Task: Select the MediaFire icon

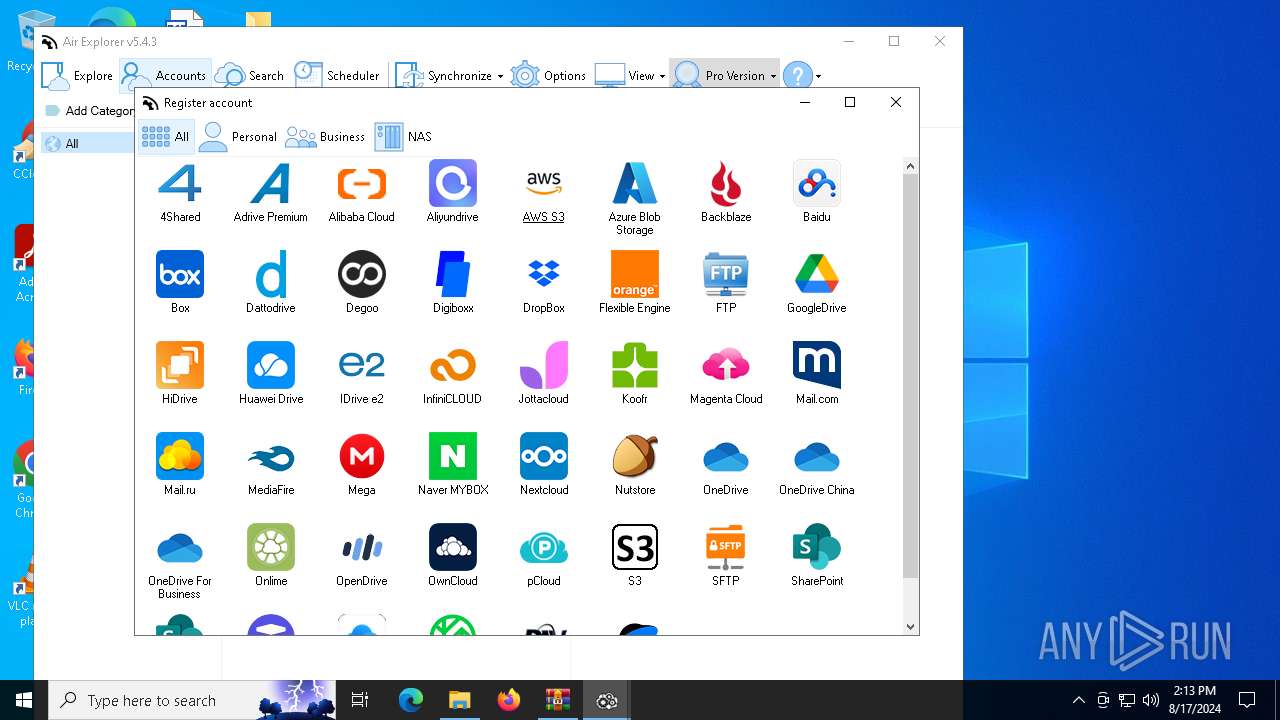Action: tap(271, 456)
